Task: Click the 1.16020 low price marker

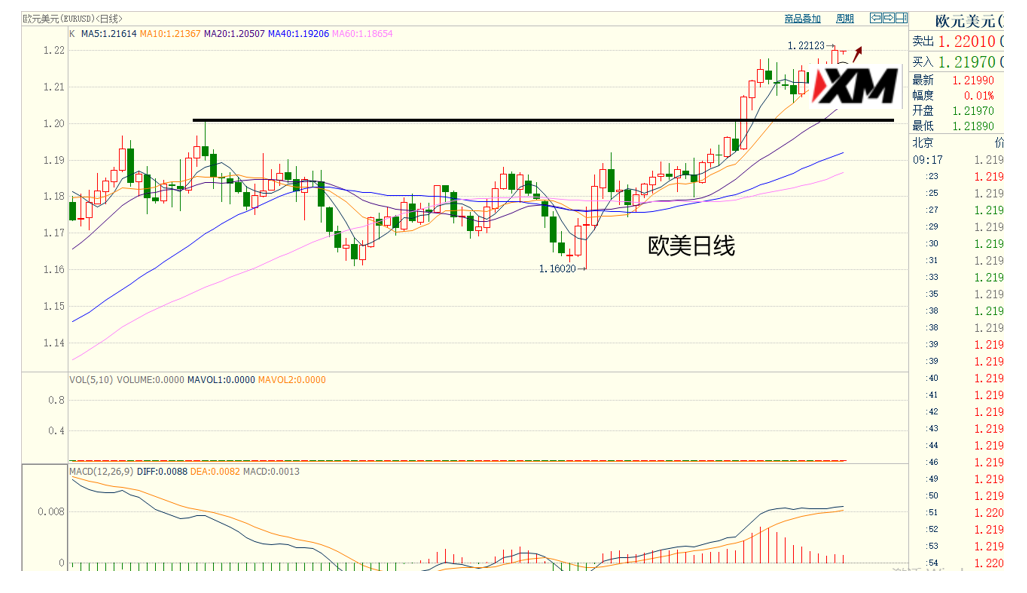Action: (557, 269)
